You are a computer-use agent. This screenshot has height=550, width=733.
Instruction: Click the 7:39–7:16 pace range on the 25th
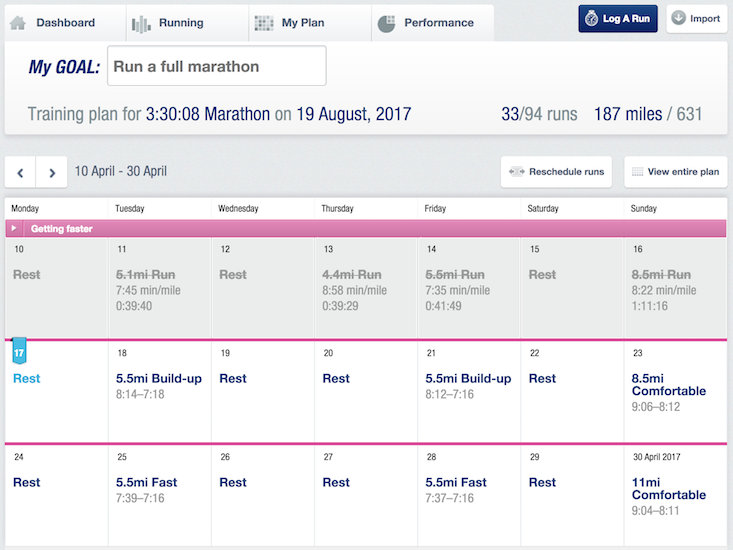coord(140,498)
